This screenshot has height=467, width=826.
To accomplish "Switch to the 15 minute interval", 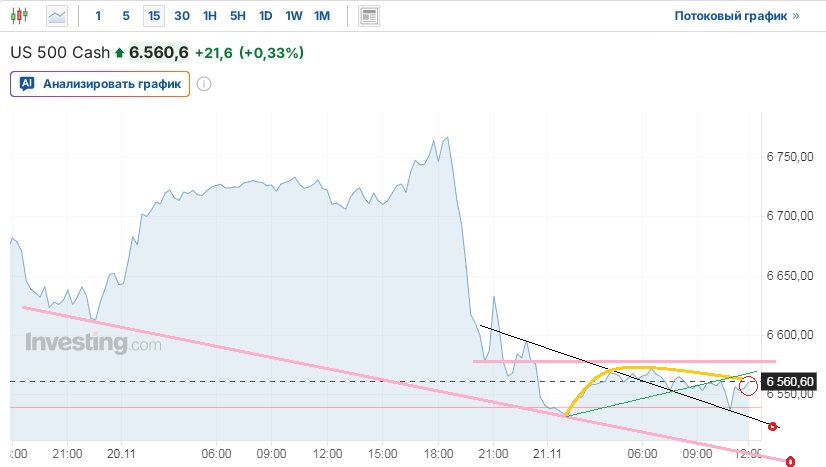I will (x=153, y=16).
